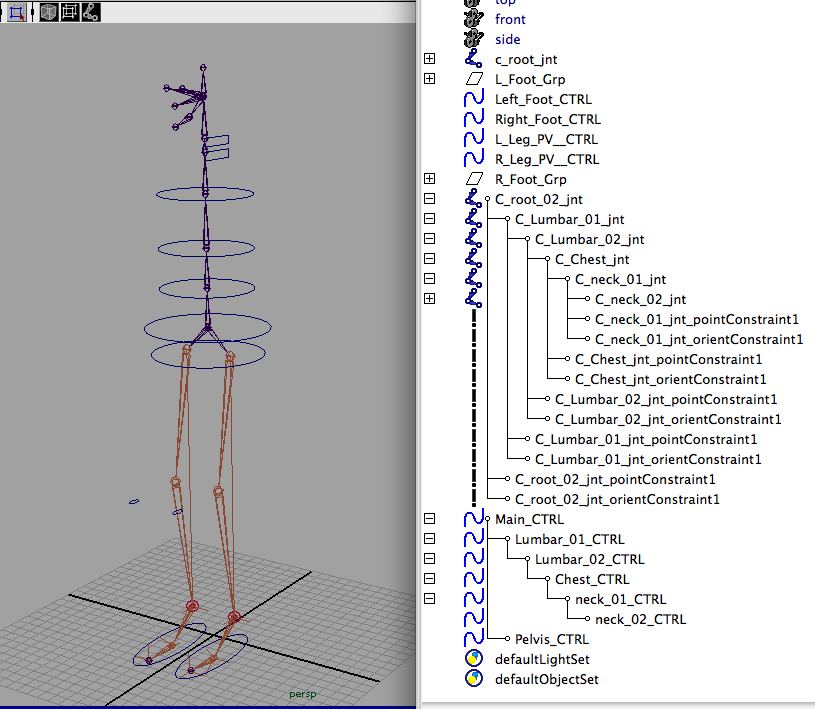Select C_neck_01_jnt_pointConstraint1 node
This screenshot has height=709, width=815.
tap(696, 319)
